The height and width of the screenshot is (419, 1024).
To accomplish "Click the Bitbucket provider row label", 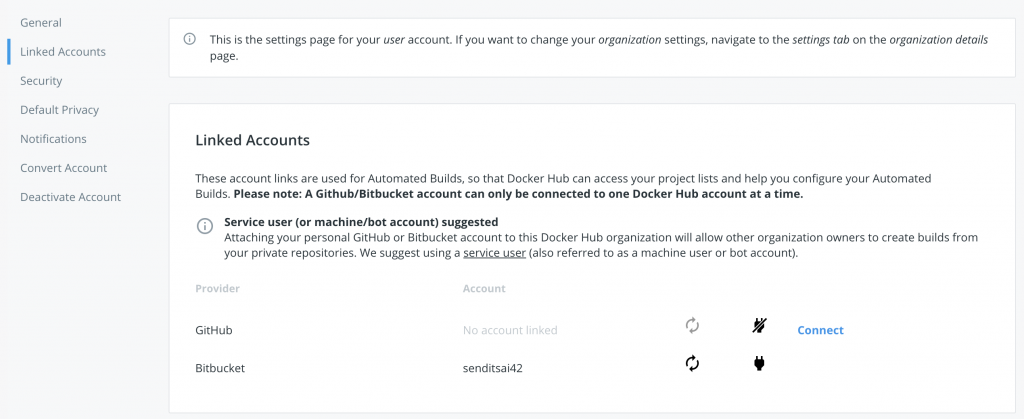I will [x=220, y=367].
